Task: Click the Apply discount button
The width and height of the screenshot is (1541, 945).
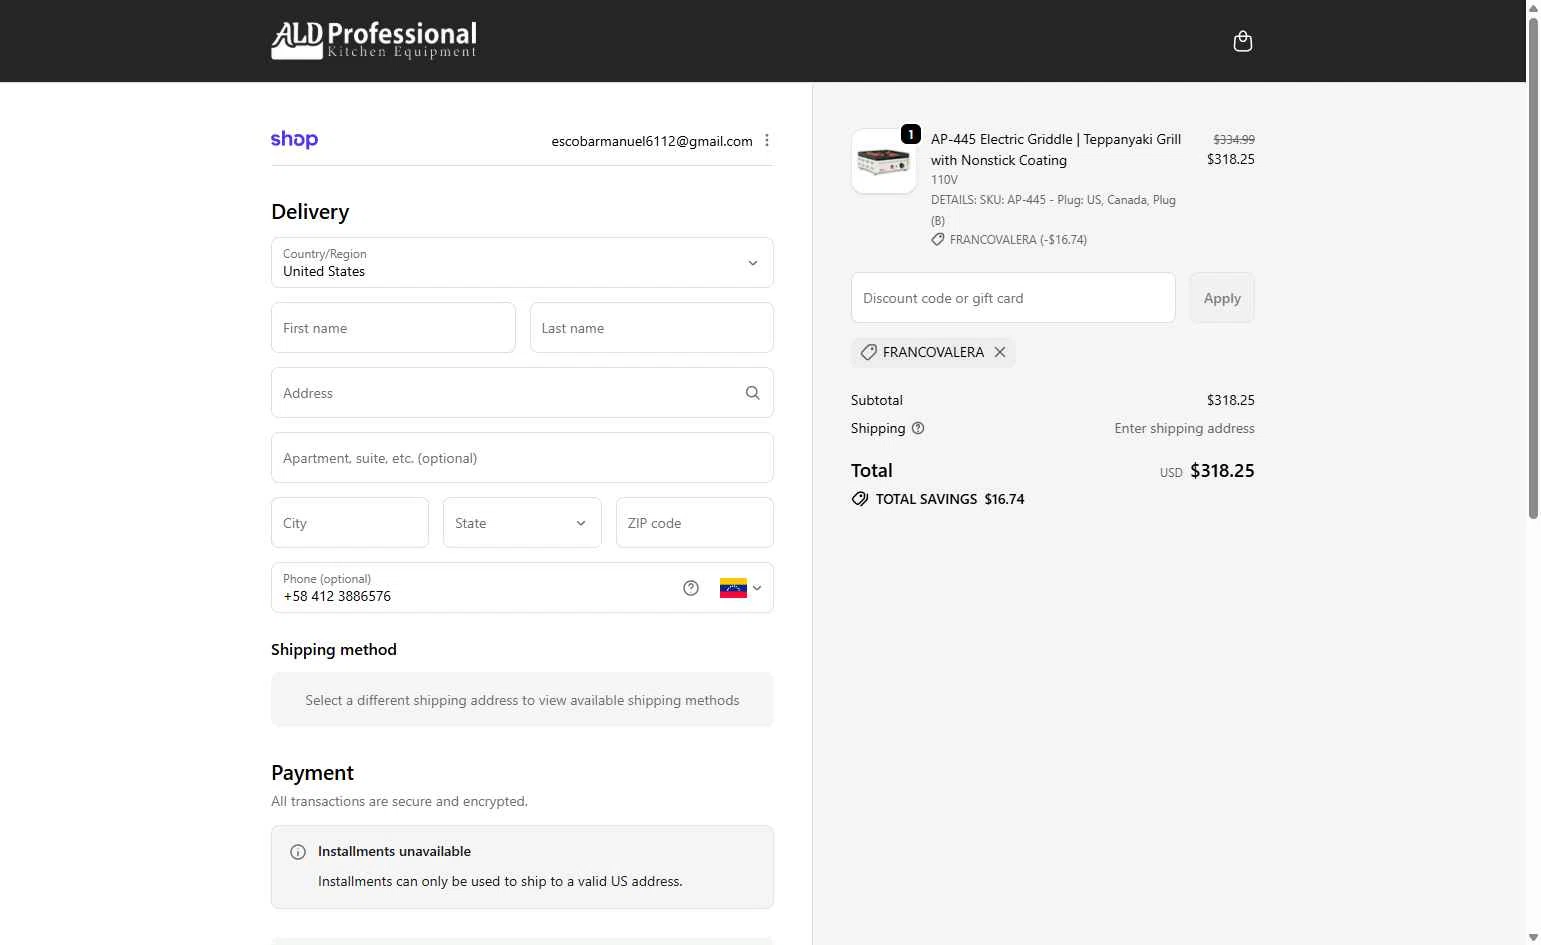Action: tap(1222, 298)
